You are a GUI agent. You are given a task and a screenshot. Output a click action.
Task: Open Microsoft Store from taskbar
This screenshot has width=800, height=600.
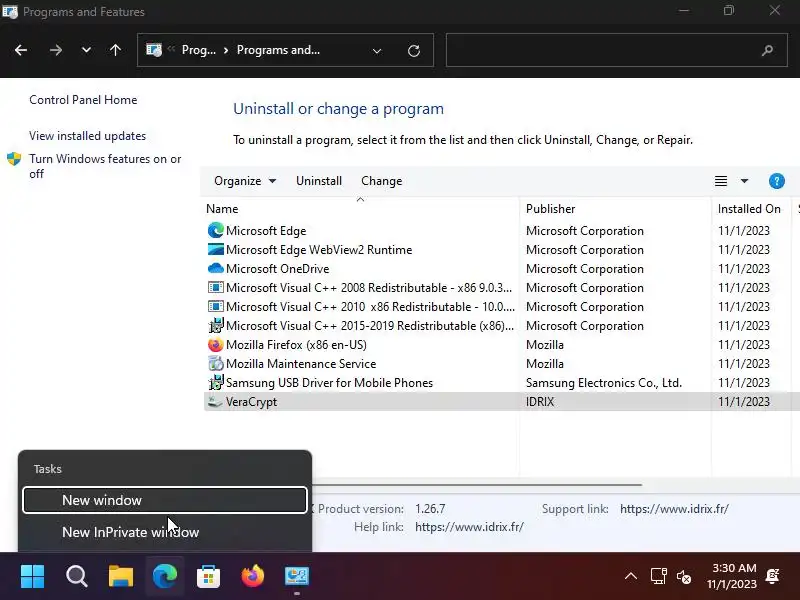209,577
